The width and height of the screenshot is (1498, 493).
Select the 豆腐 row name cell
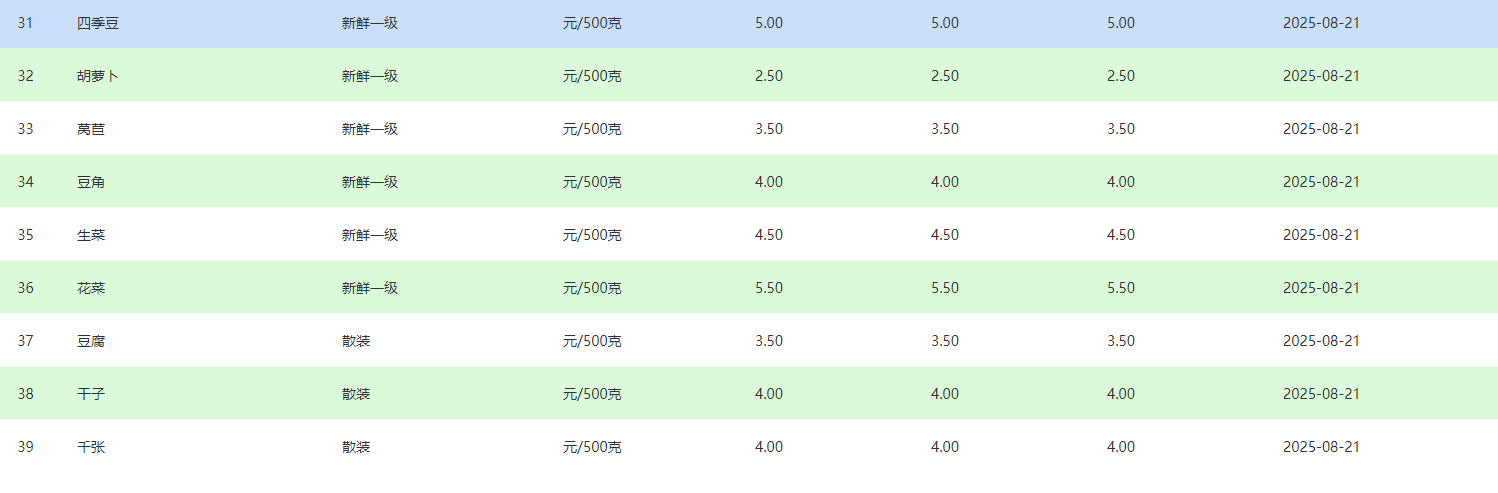coord(91,341)
